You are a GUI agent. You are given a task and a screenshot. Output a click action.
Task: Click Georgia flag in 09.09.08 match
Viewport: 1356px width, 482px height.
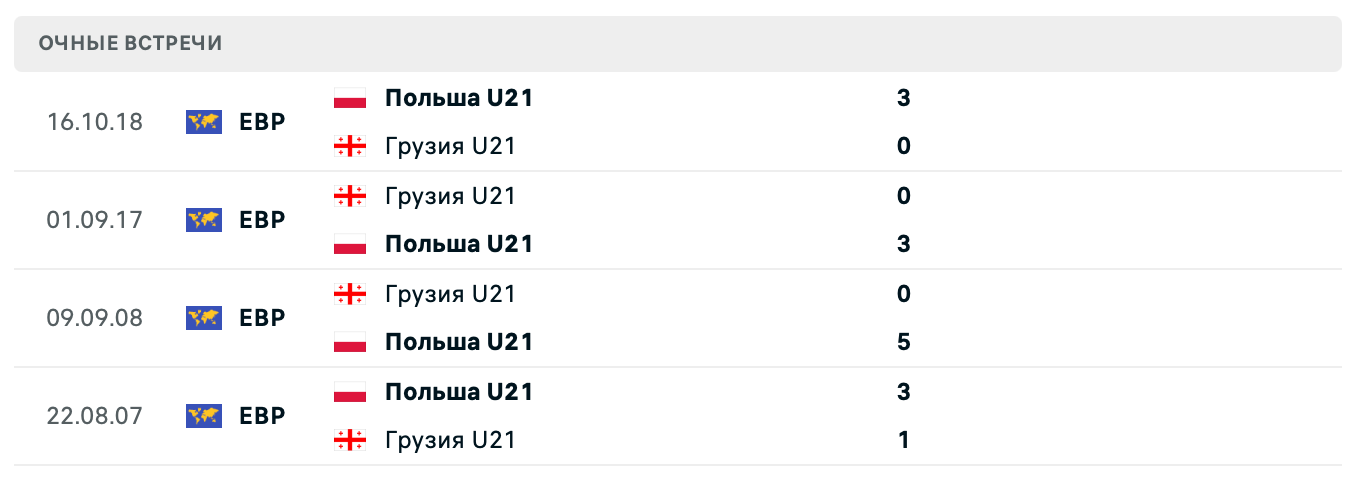point(349,294)
